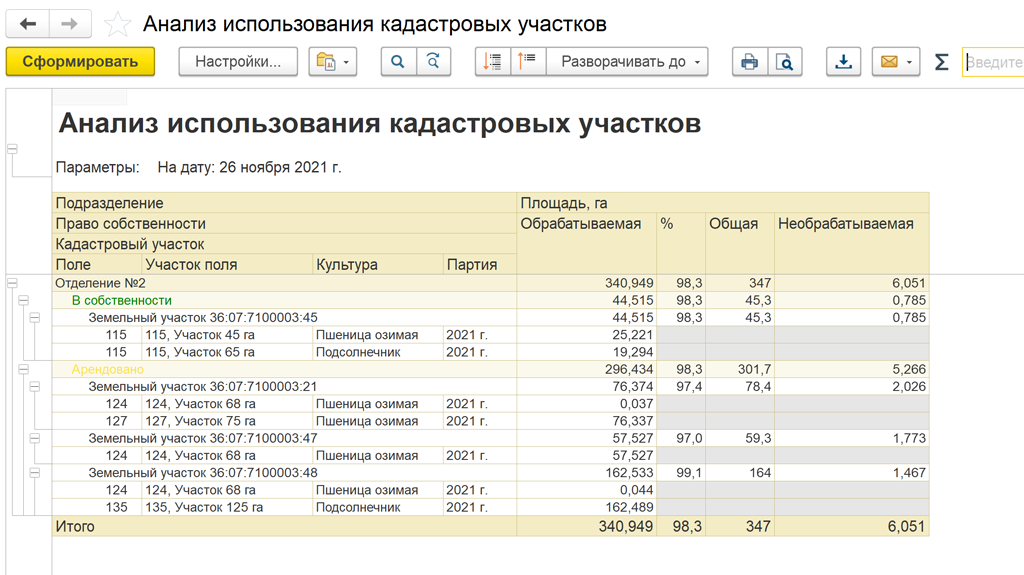The width and height of the screenshot is (1024, 575).
Task: Click the search input field on toolbar
Action: click(x=994, y=62)
